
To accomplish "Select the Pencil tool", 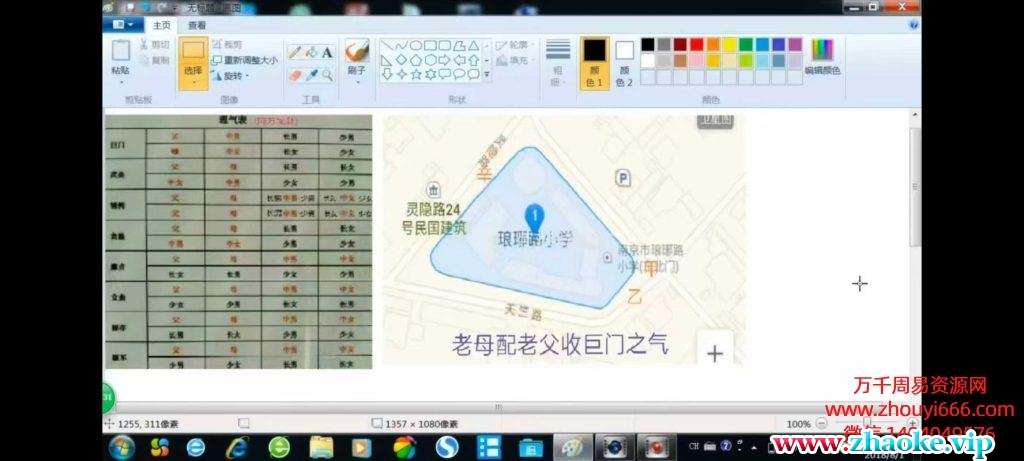I will click(x=295, y=52).
